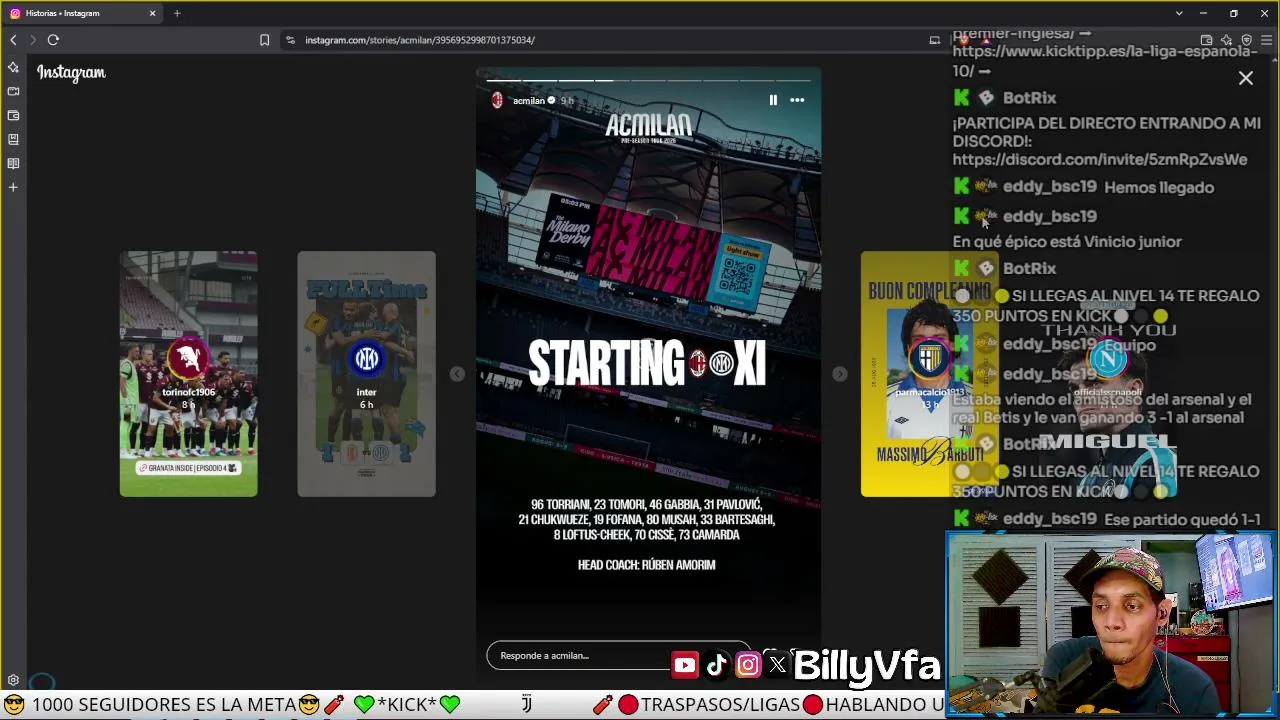This screenshot has height=720, width=1280.
Task: Close the stories viewer with the X
Action: coord(1246,78)
